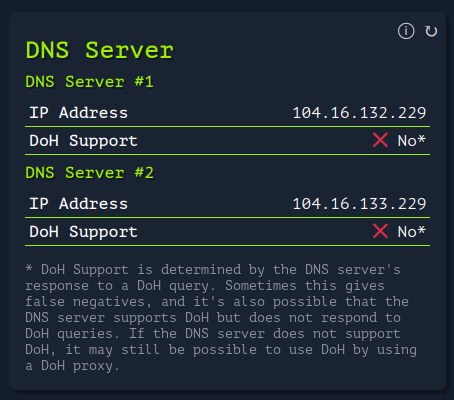454x400 pixels.
Task: Select IP address 104.16.133.229
Action: 359,204
